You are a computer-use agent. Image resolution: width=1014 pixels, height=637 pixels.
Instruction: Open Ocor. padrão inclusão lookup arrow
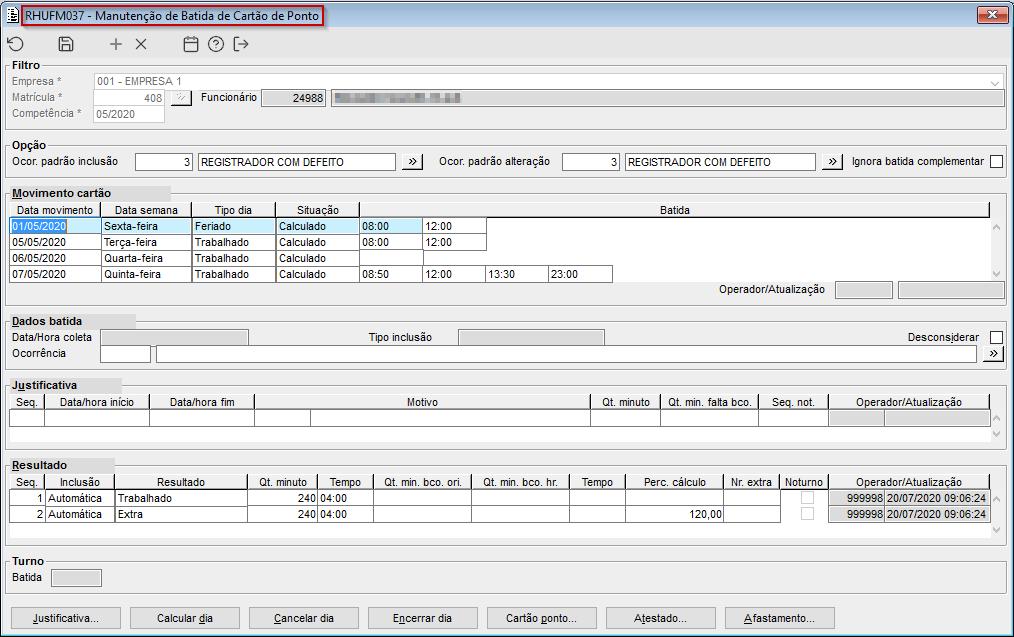[x=412, y=162]
